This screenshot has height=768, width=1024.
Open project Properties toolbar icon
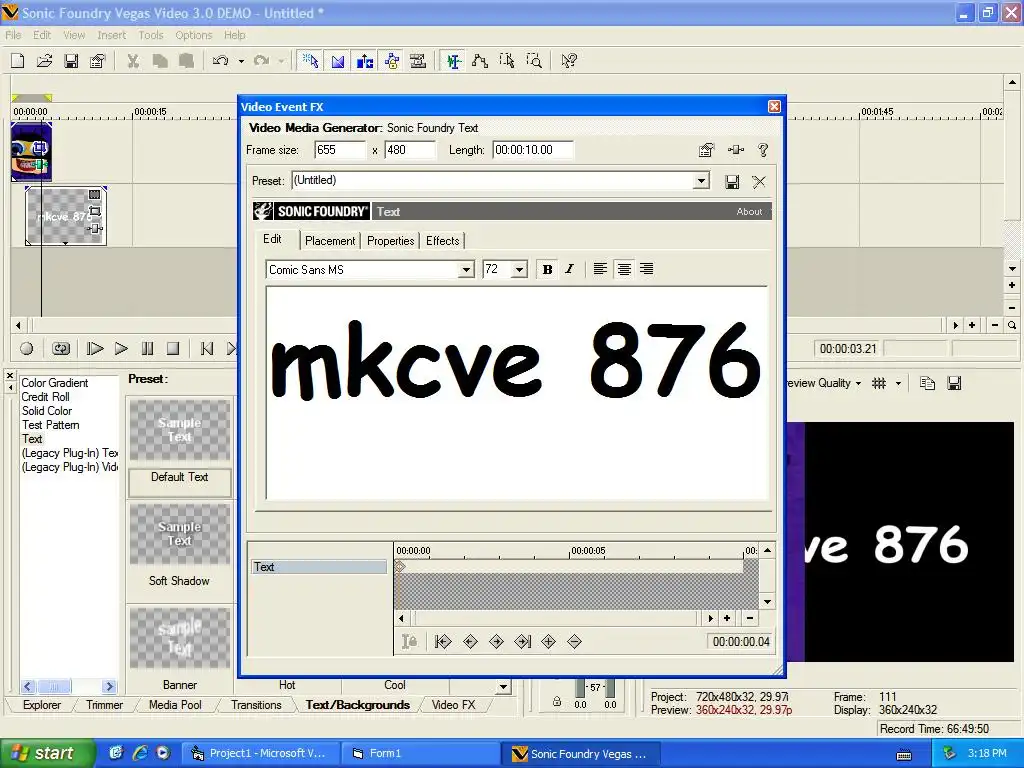[97, 61]
